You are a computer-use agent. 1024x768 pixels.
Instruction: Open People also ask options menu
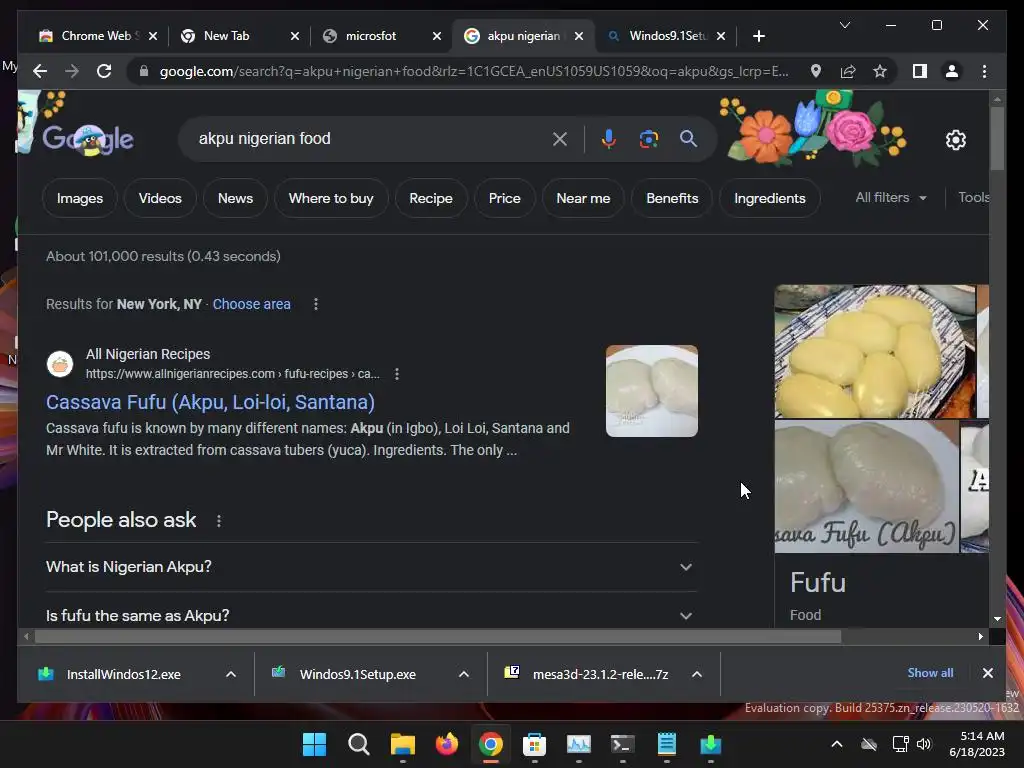pyautogui.click(x=219, y=521)
